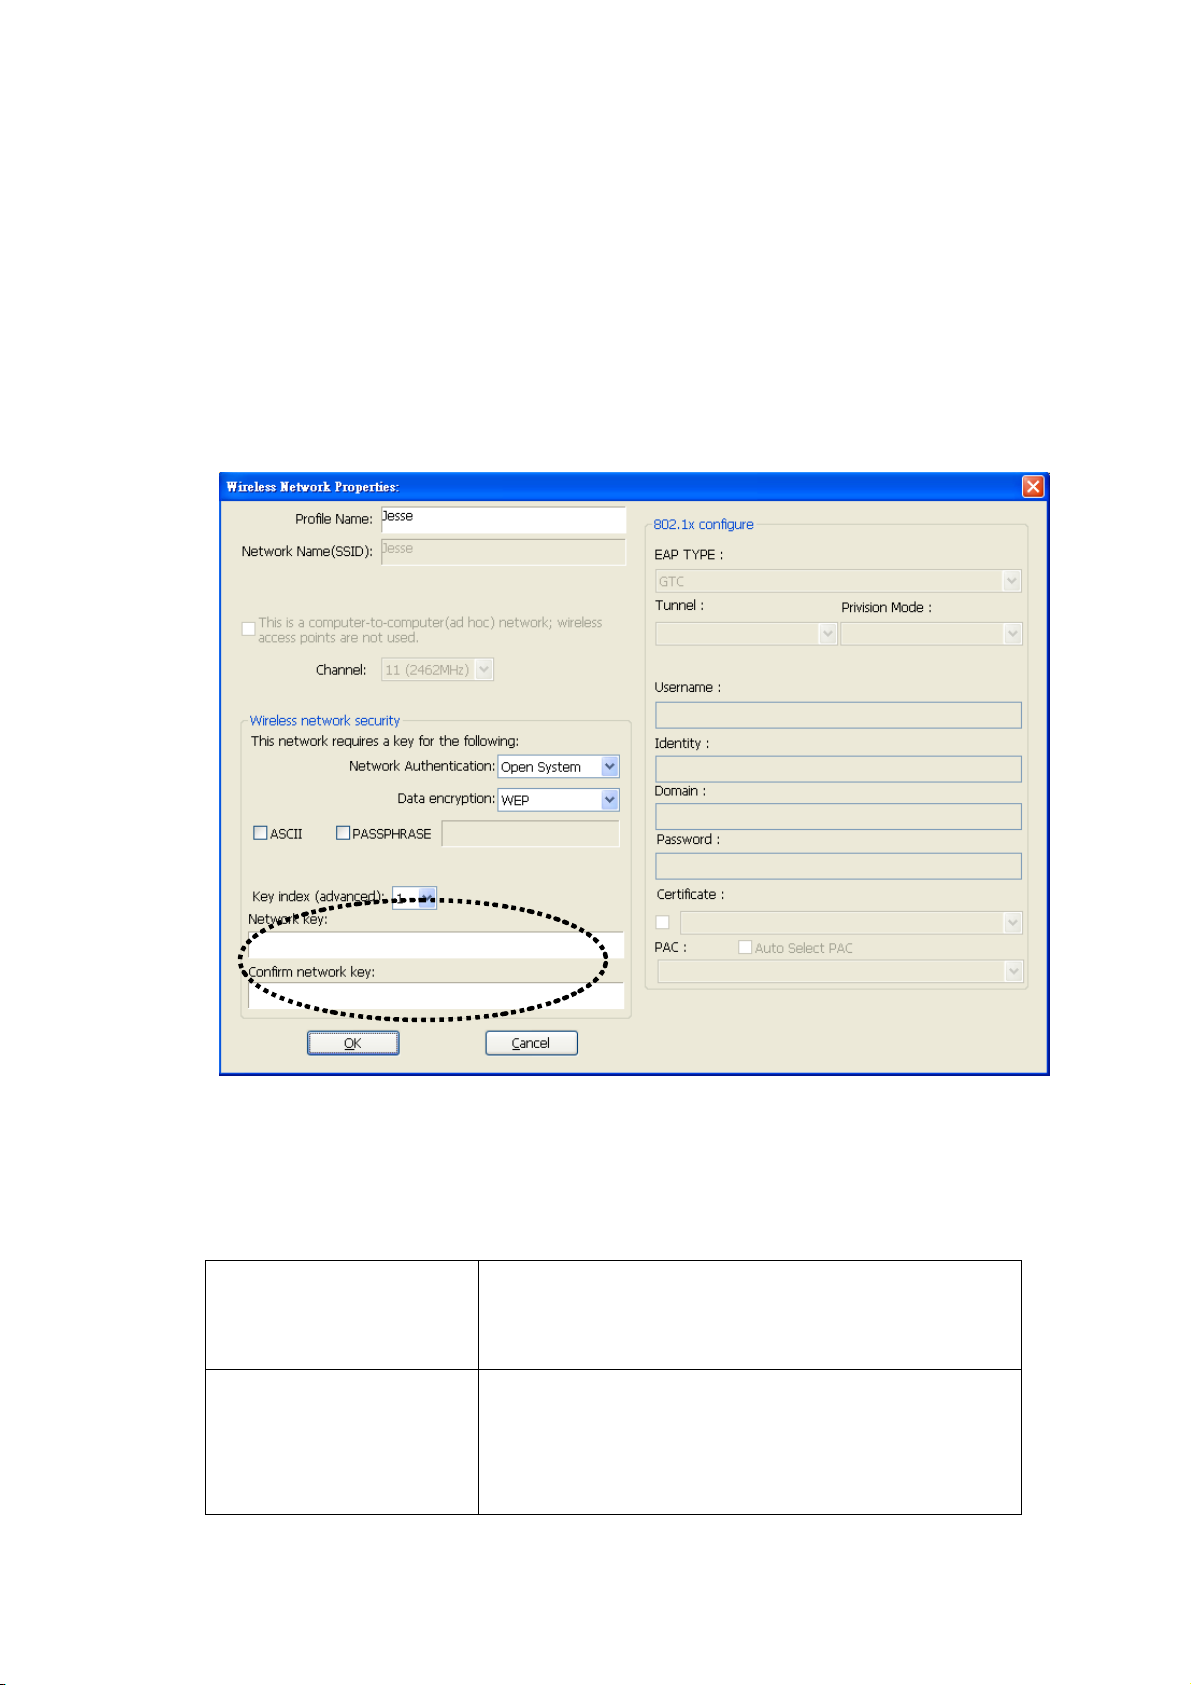Open the Privision Mode dropdown
Image resolution: width=1191 pixels, height=1685 pixels.
pyautogui.click(x=931, y=634)
